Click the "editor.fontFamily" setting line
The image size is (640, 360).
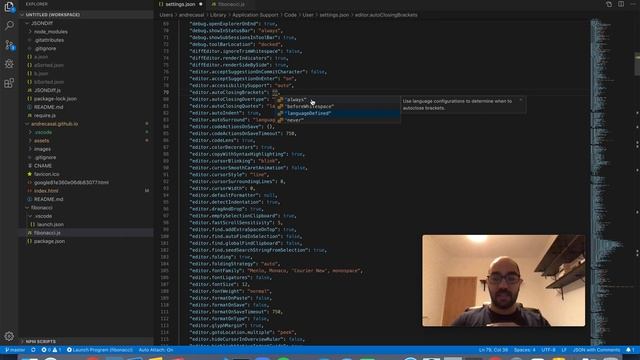point(276,271)
